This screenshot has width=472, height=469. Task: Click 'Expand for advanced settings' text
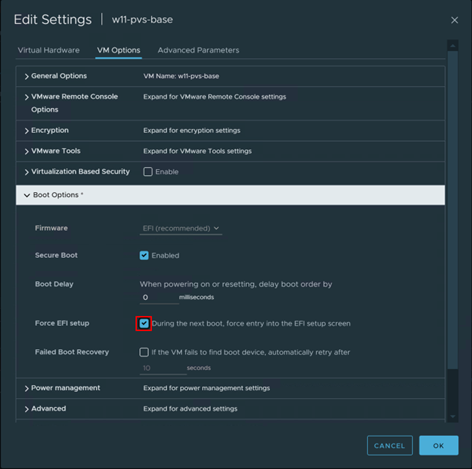tap(190, 409)
